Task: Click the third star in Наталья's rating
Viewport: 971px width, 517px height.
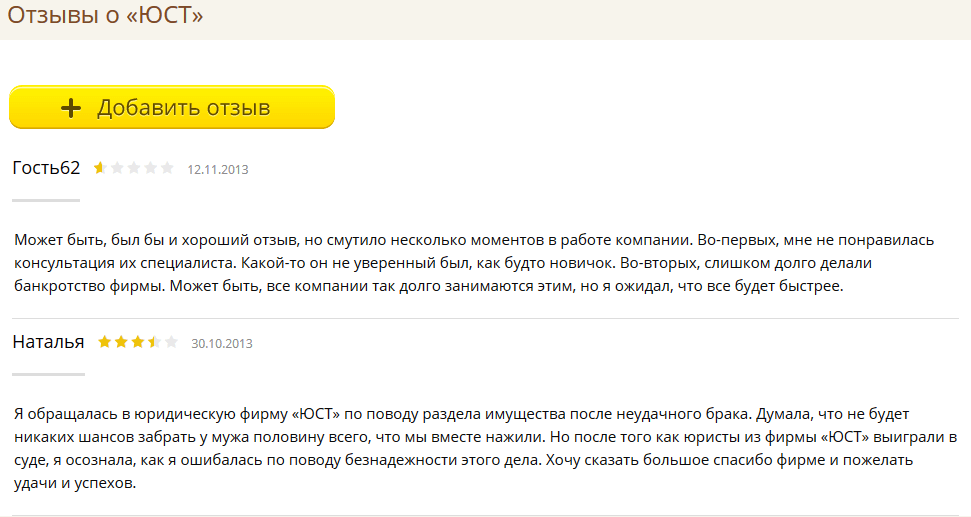Action: coord(138,342)
